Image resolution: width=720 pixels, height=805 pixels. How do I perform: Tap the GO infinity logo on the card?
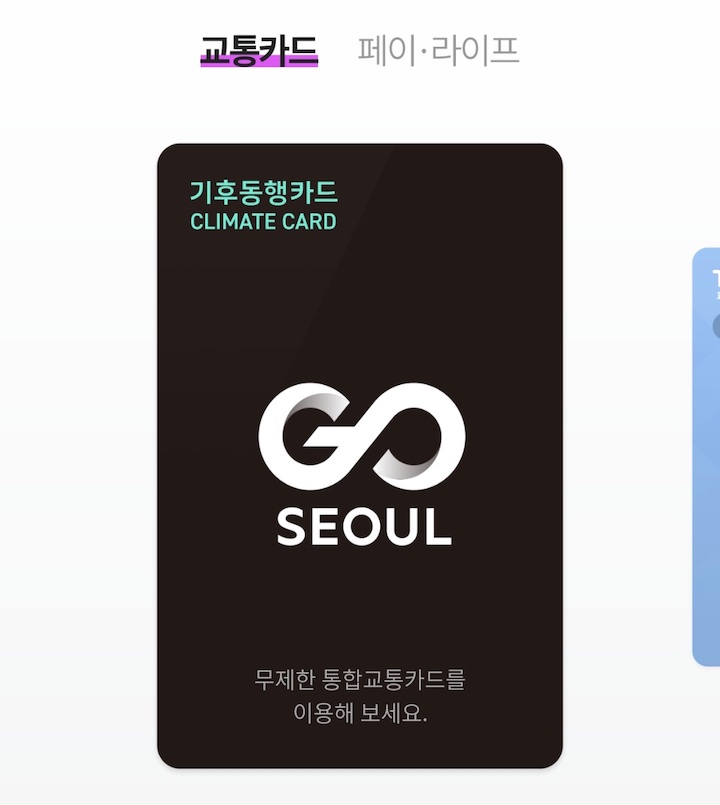click(x=362, y=436)
